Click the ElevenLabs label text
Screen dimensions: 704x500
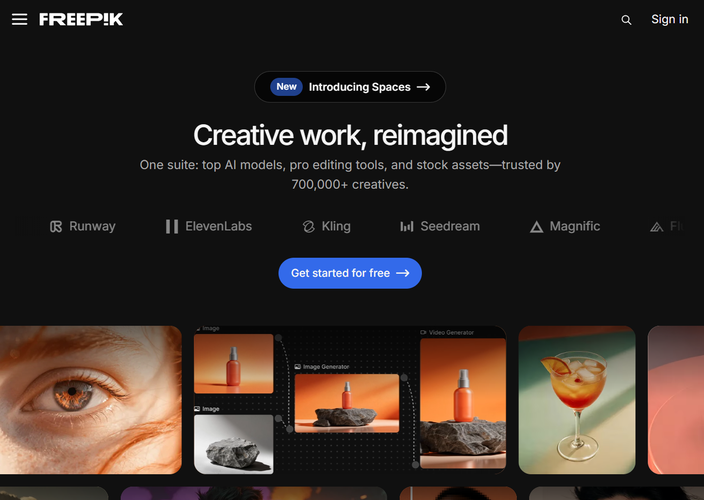[219, 226]
